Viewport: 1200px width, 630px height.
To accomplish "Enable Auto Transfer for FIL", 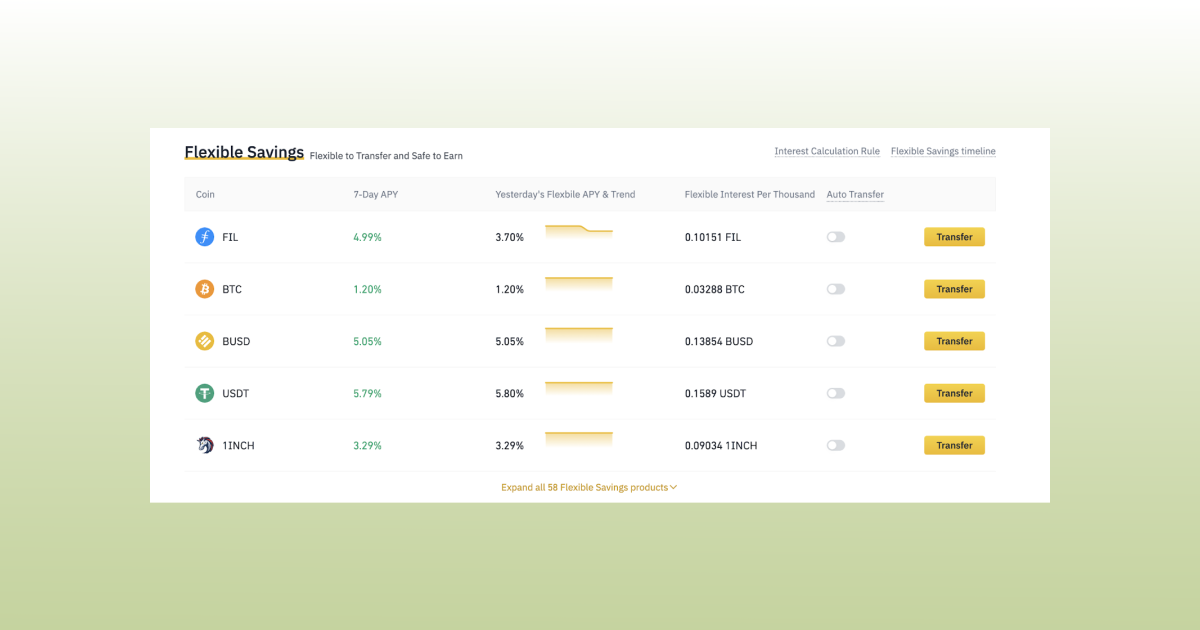I will 835,237.
